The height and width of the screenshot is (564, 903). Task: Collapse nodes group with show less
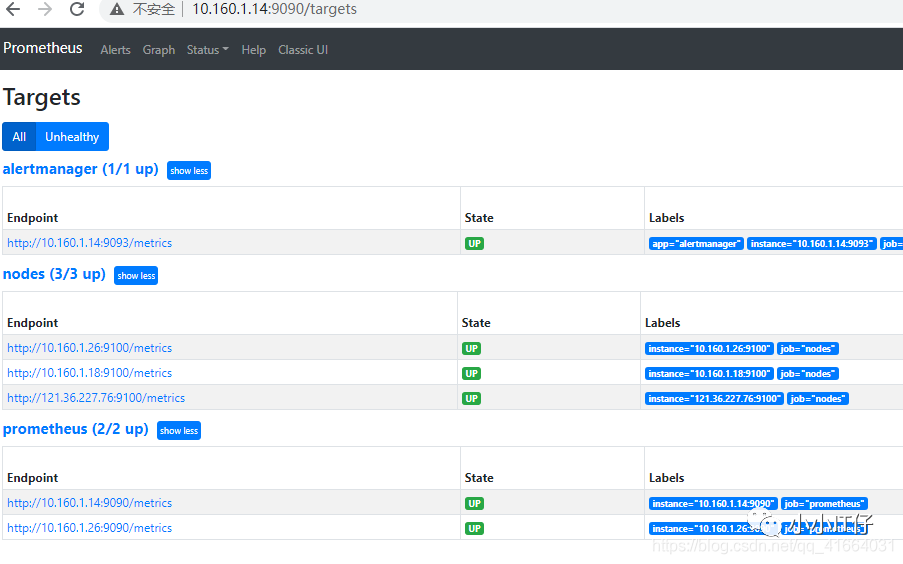pyautogui.click(x=136, y=275)
